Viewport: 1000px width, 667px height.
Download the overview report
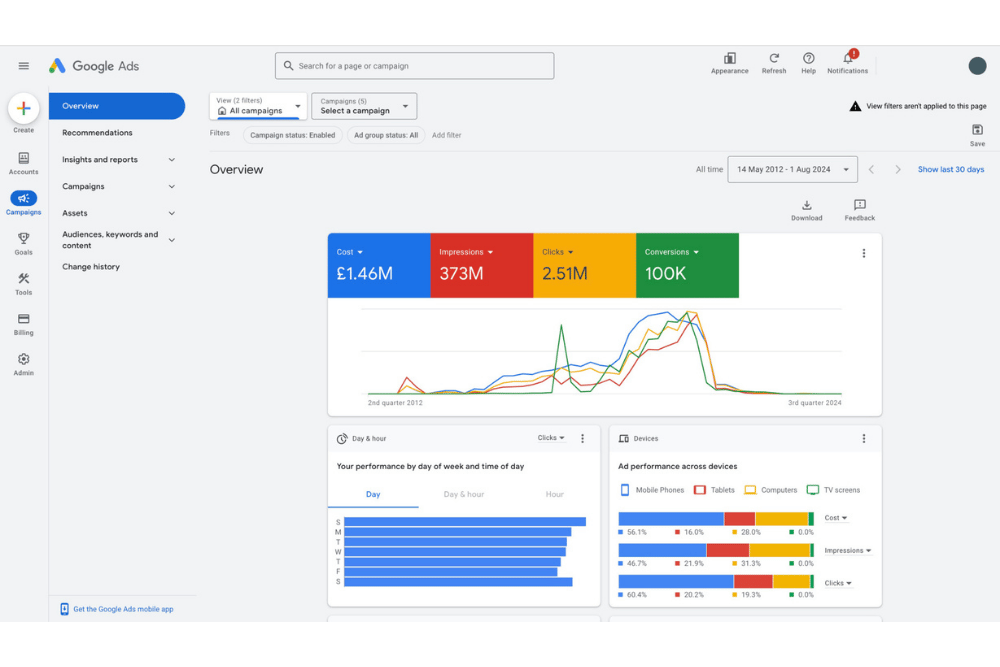(x=807, y=206)
